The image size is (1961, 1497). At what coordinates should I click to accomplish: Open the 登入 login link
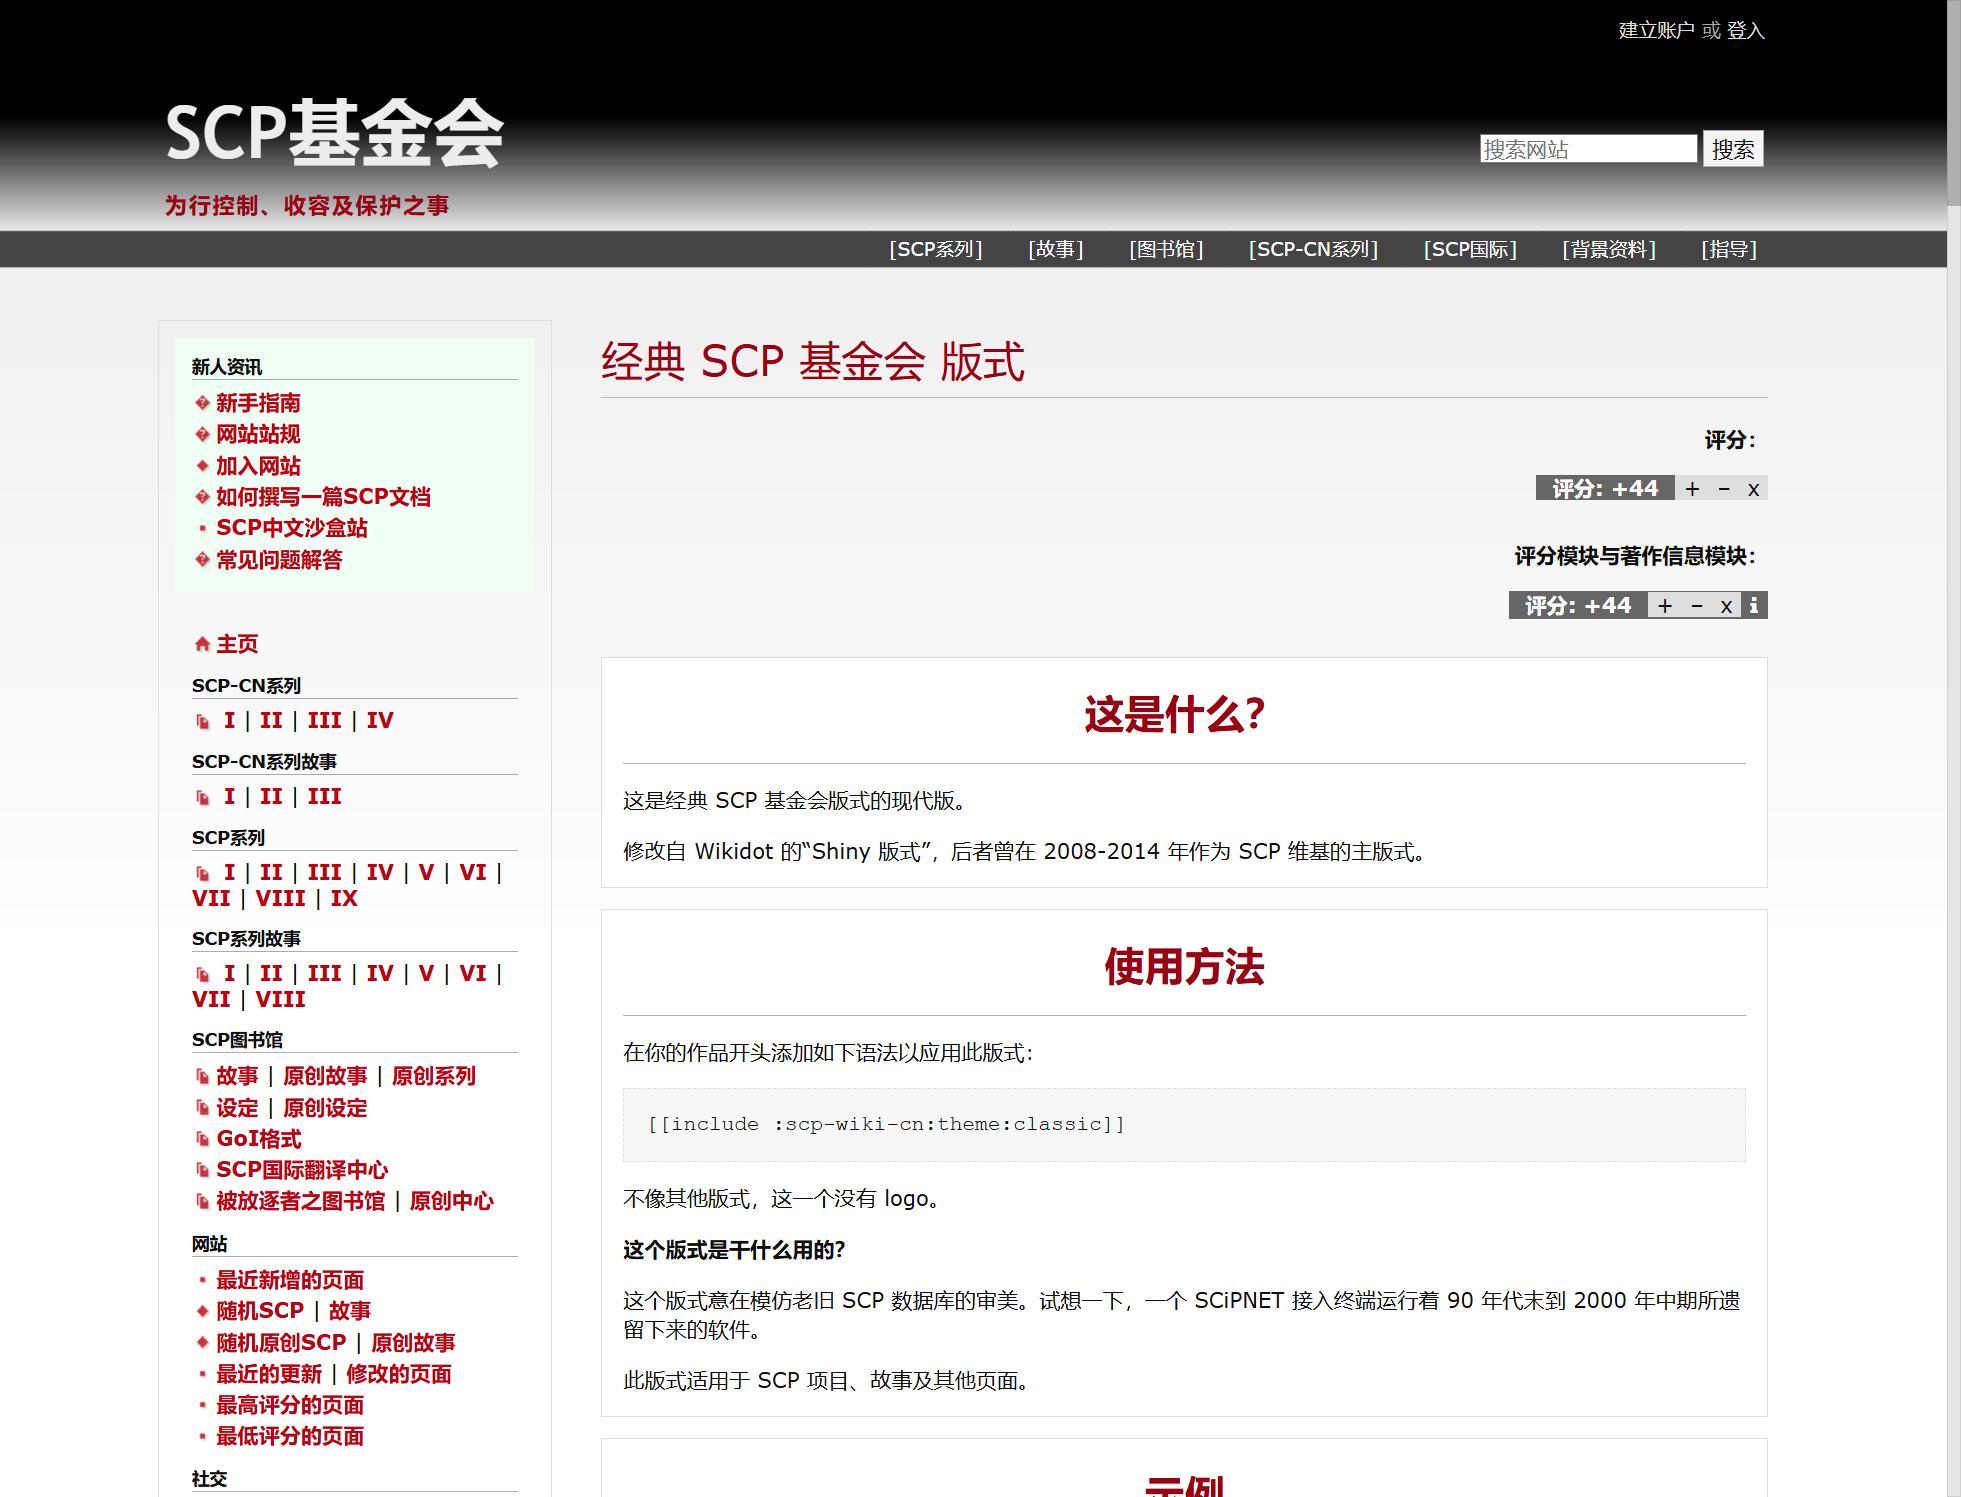[x=1745, y=31]
